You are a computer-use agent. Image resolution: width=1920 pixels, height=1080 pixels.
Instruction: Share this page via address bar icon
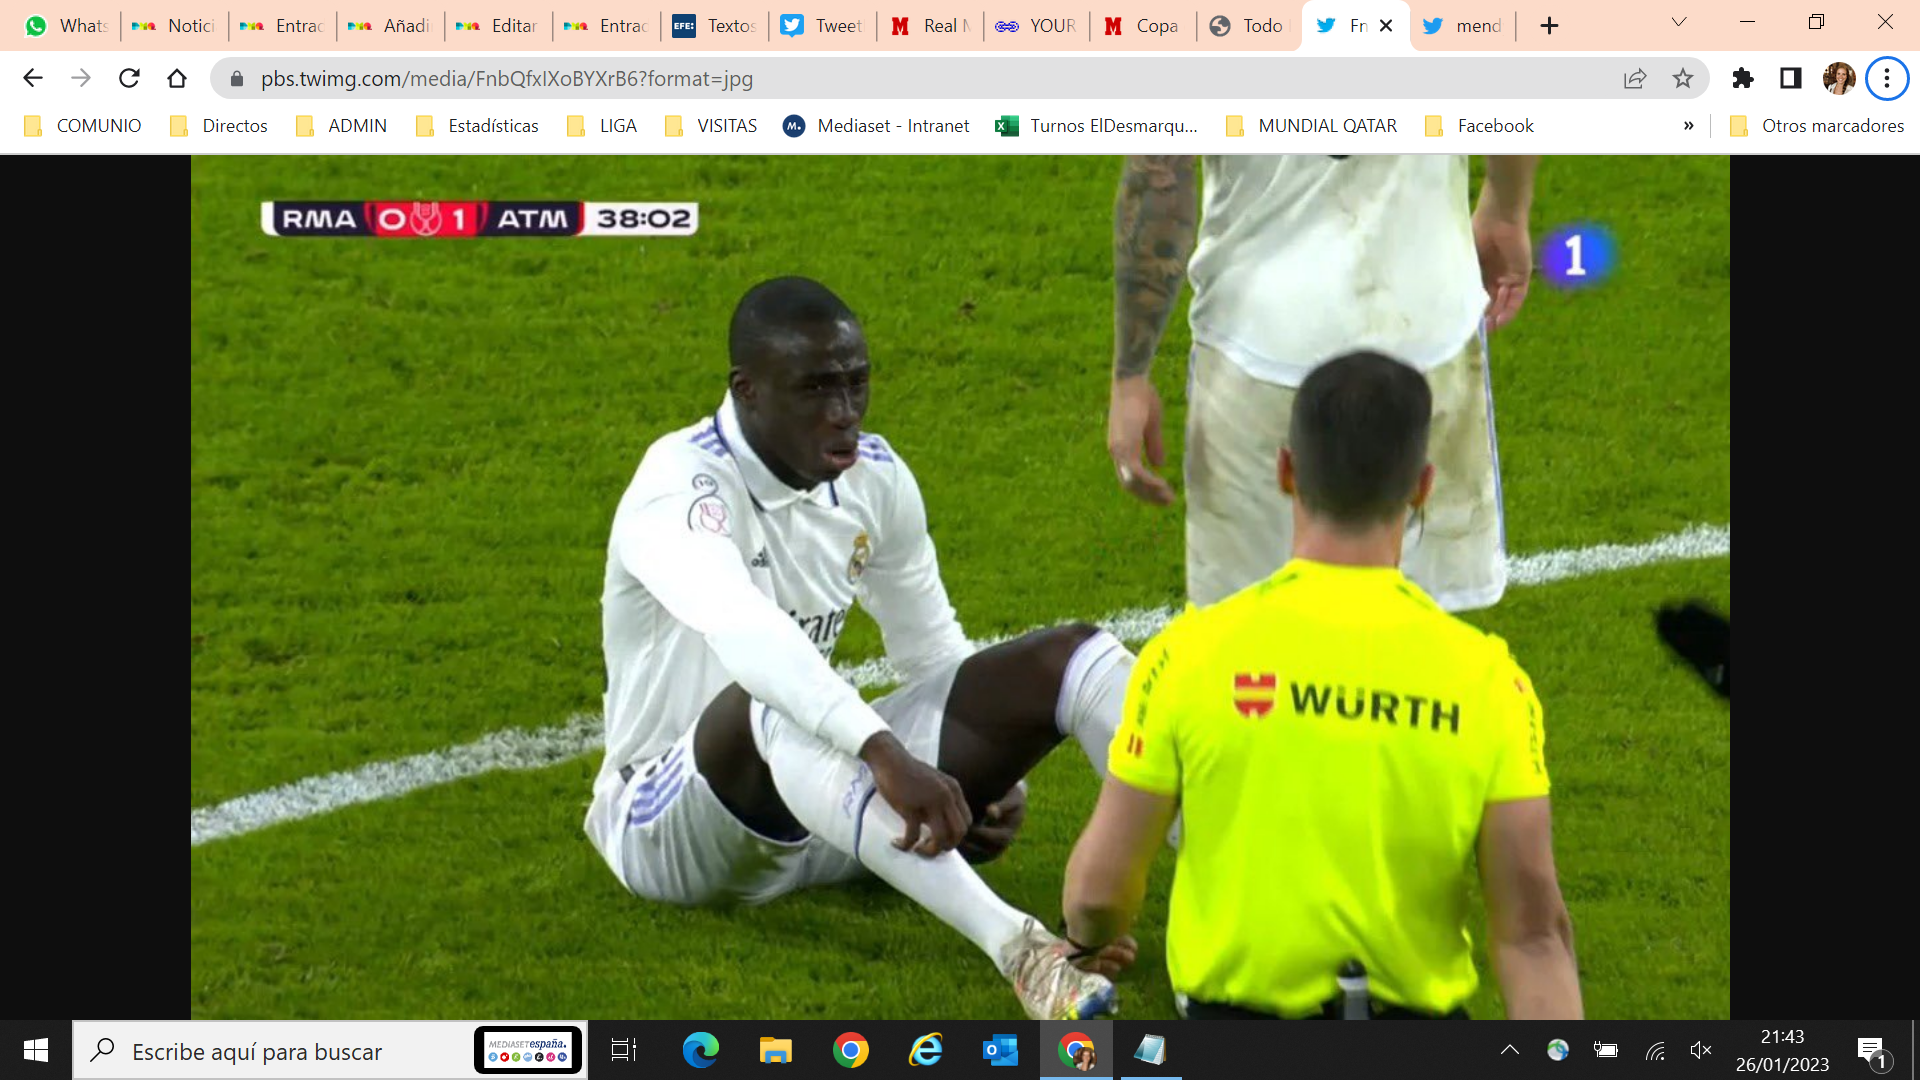(1635, 78)
